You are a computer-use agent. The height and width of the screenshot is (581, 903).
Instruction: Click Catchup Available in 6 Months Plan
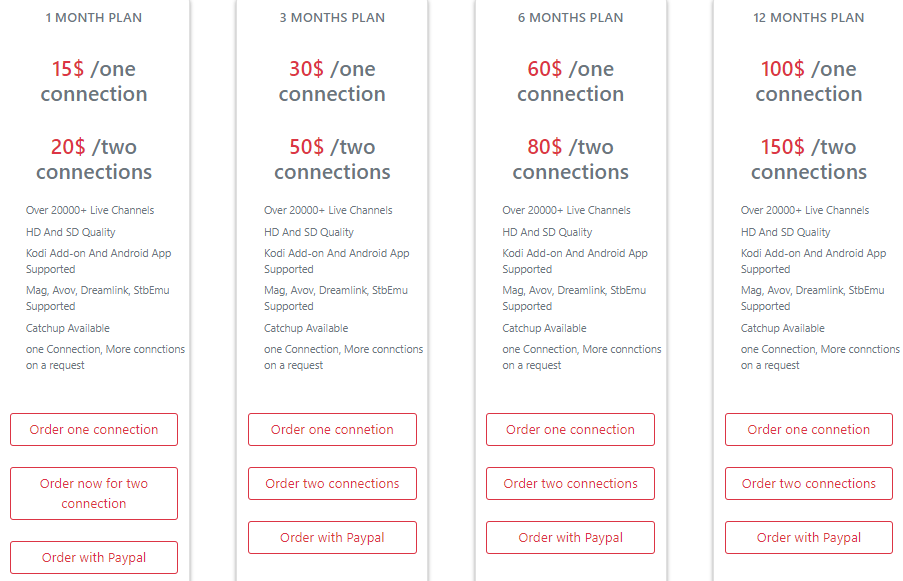pyautogui.click(x=544, y=328)
